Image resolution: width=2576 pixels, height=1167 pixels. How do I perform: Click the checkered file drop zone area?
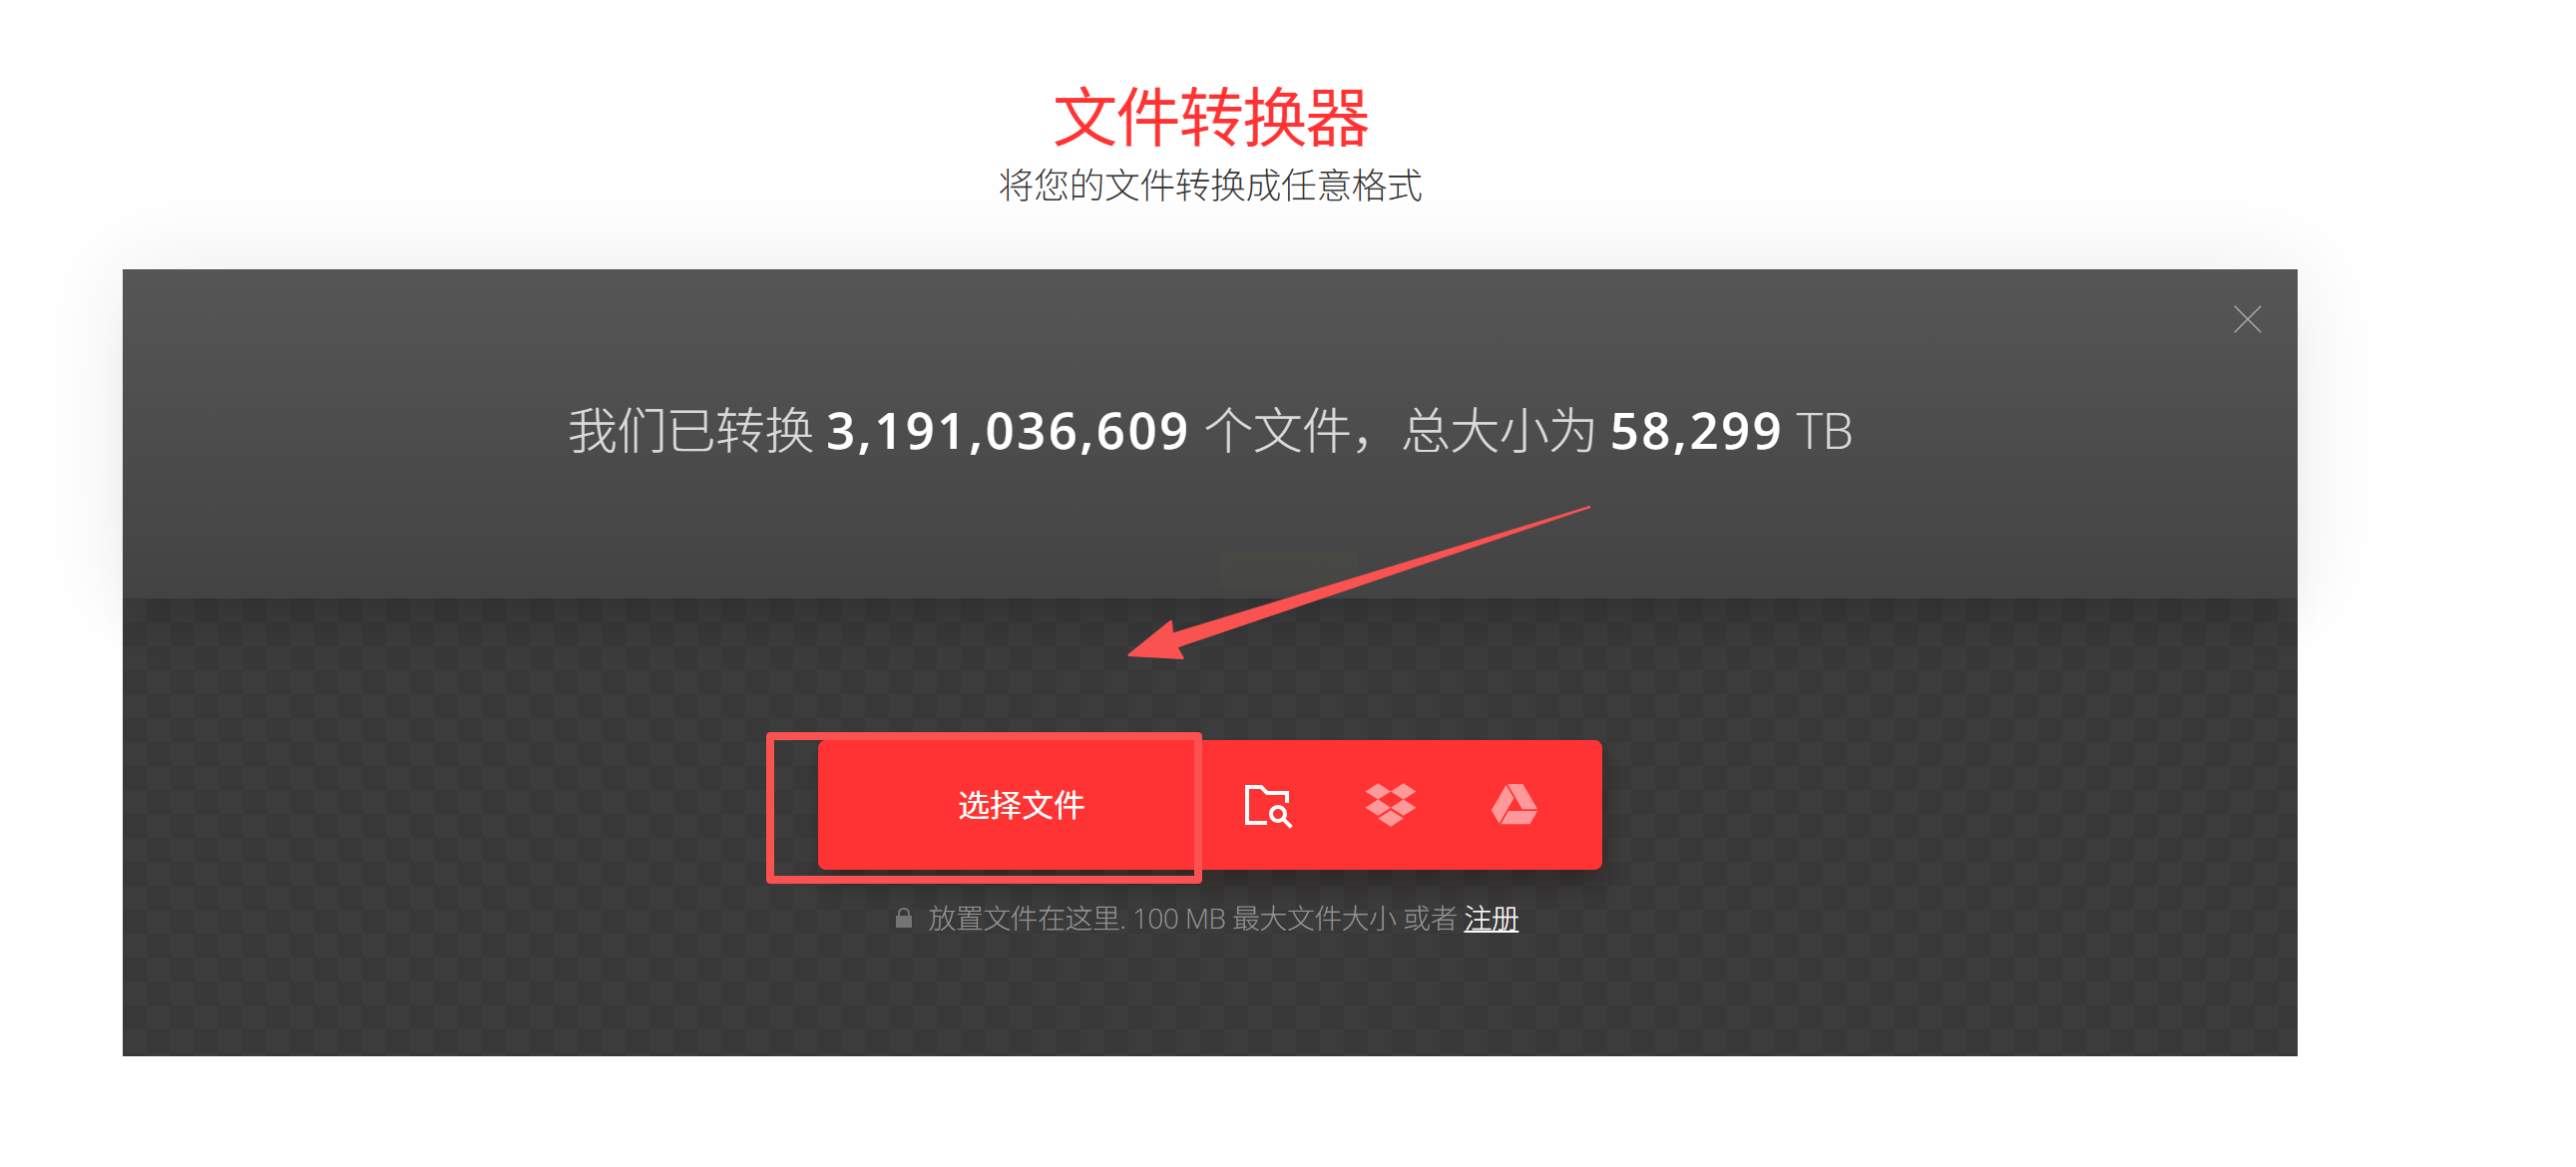[x=1210, y=826]
